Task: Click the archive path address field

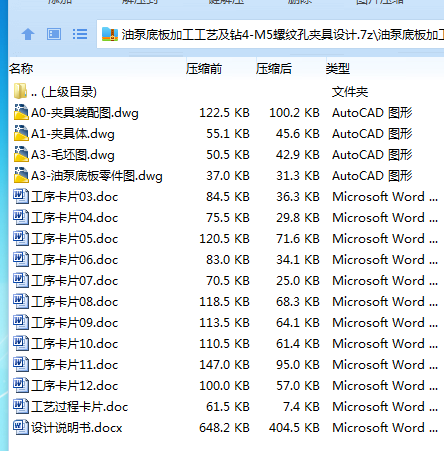Action: 271,34
